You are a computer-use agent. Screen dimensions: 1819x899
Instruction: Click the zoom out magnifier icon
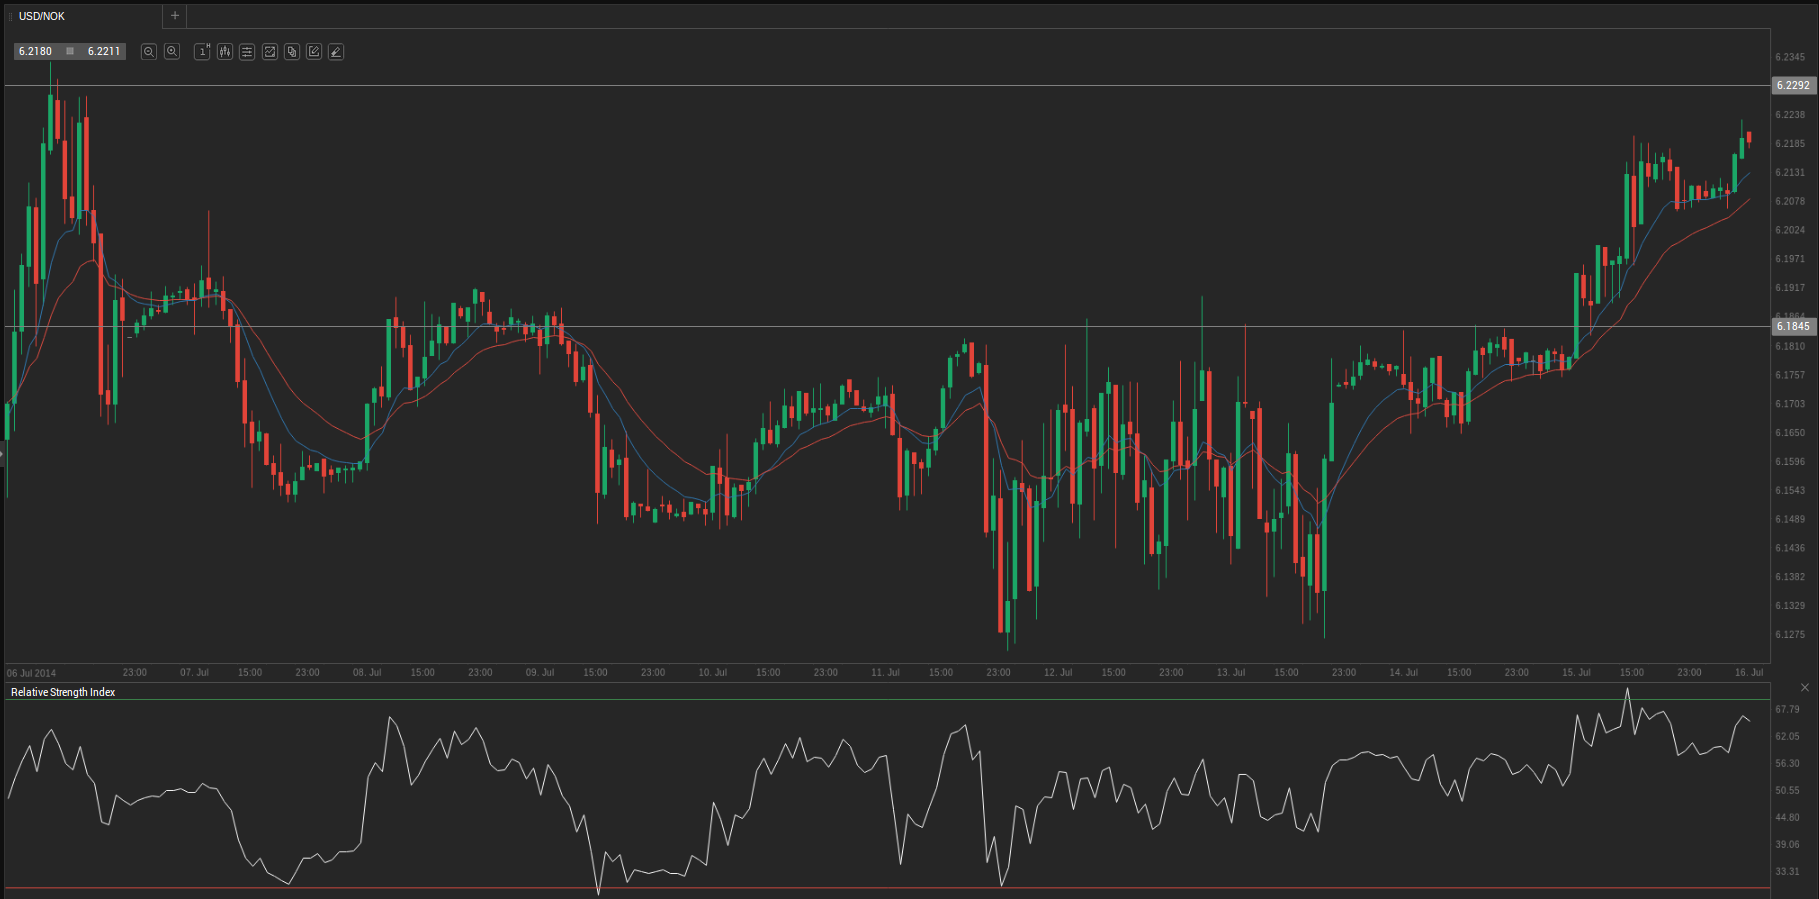[149, 52]
